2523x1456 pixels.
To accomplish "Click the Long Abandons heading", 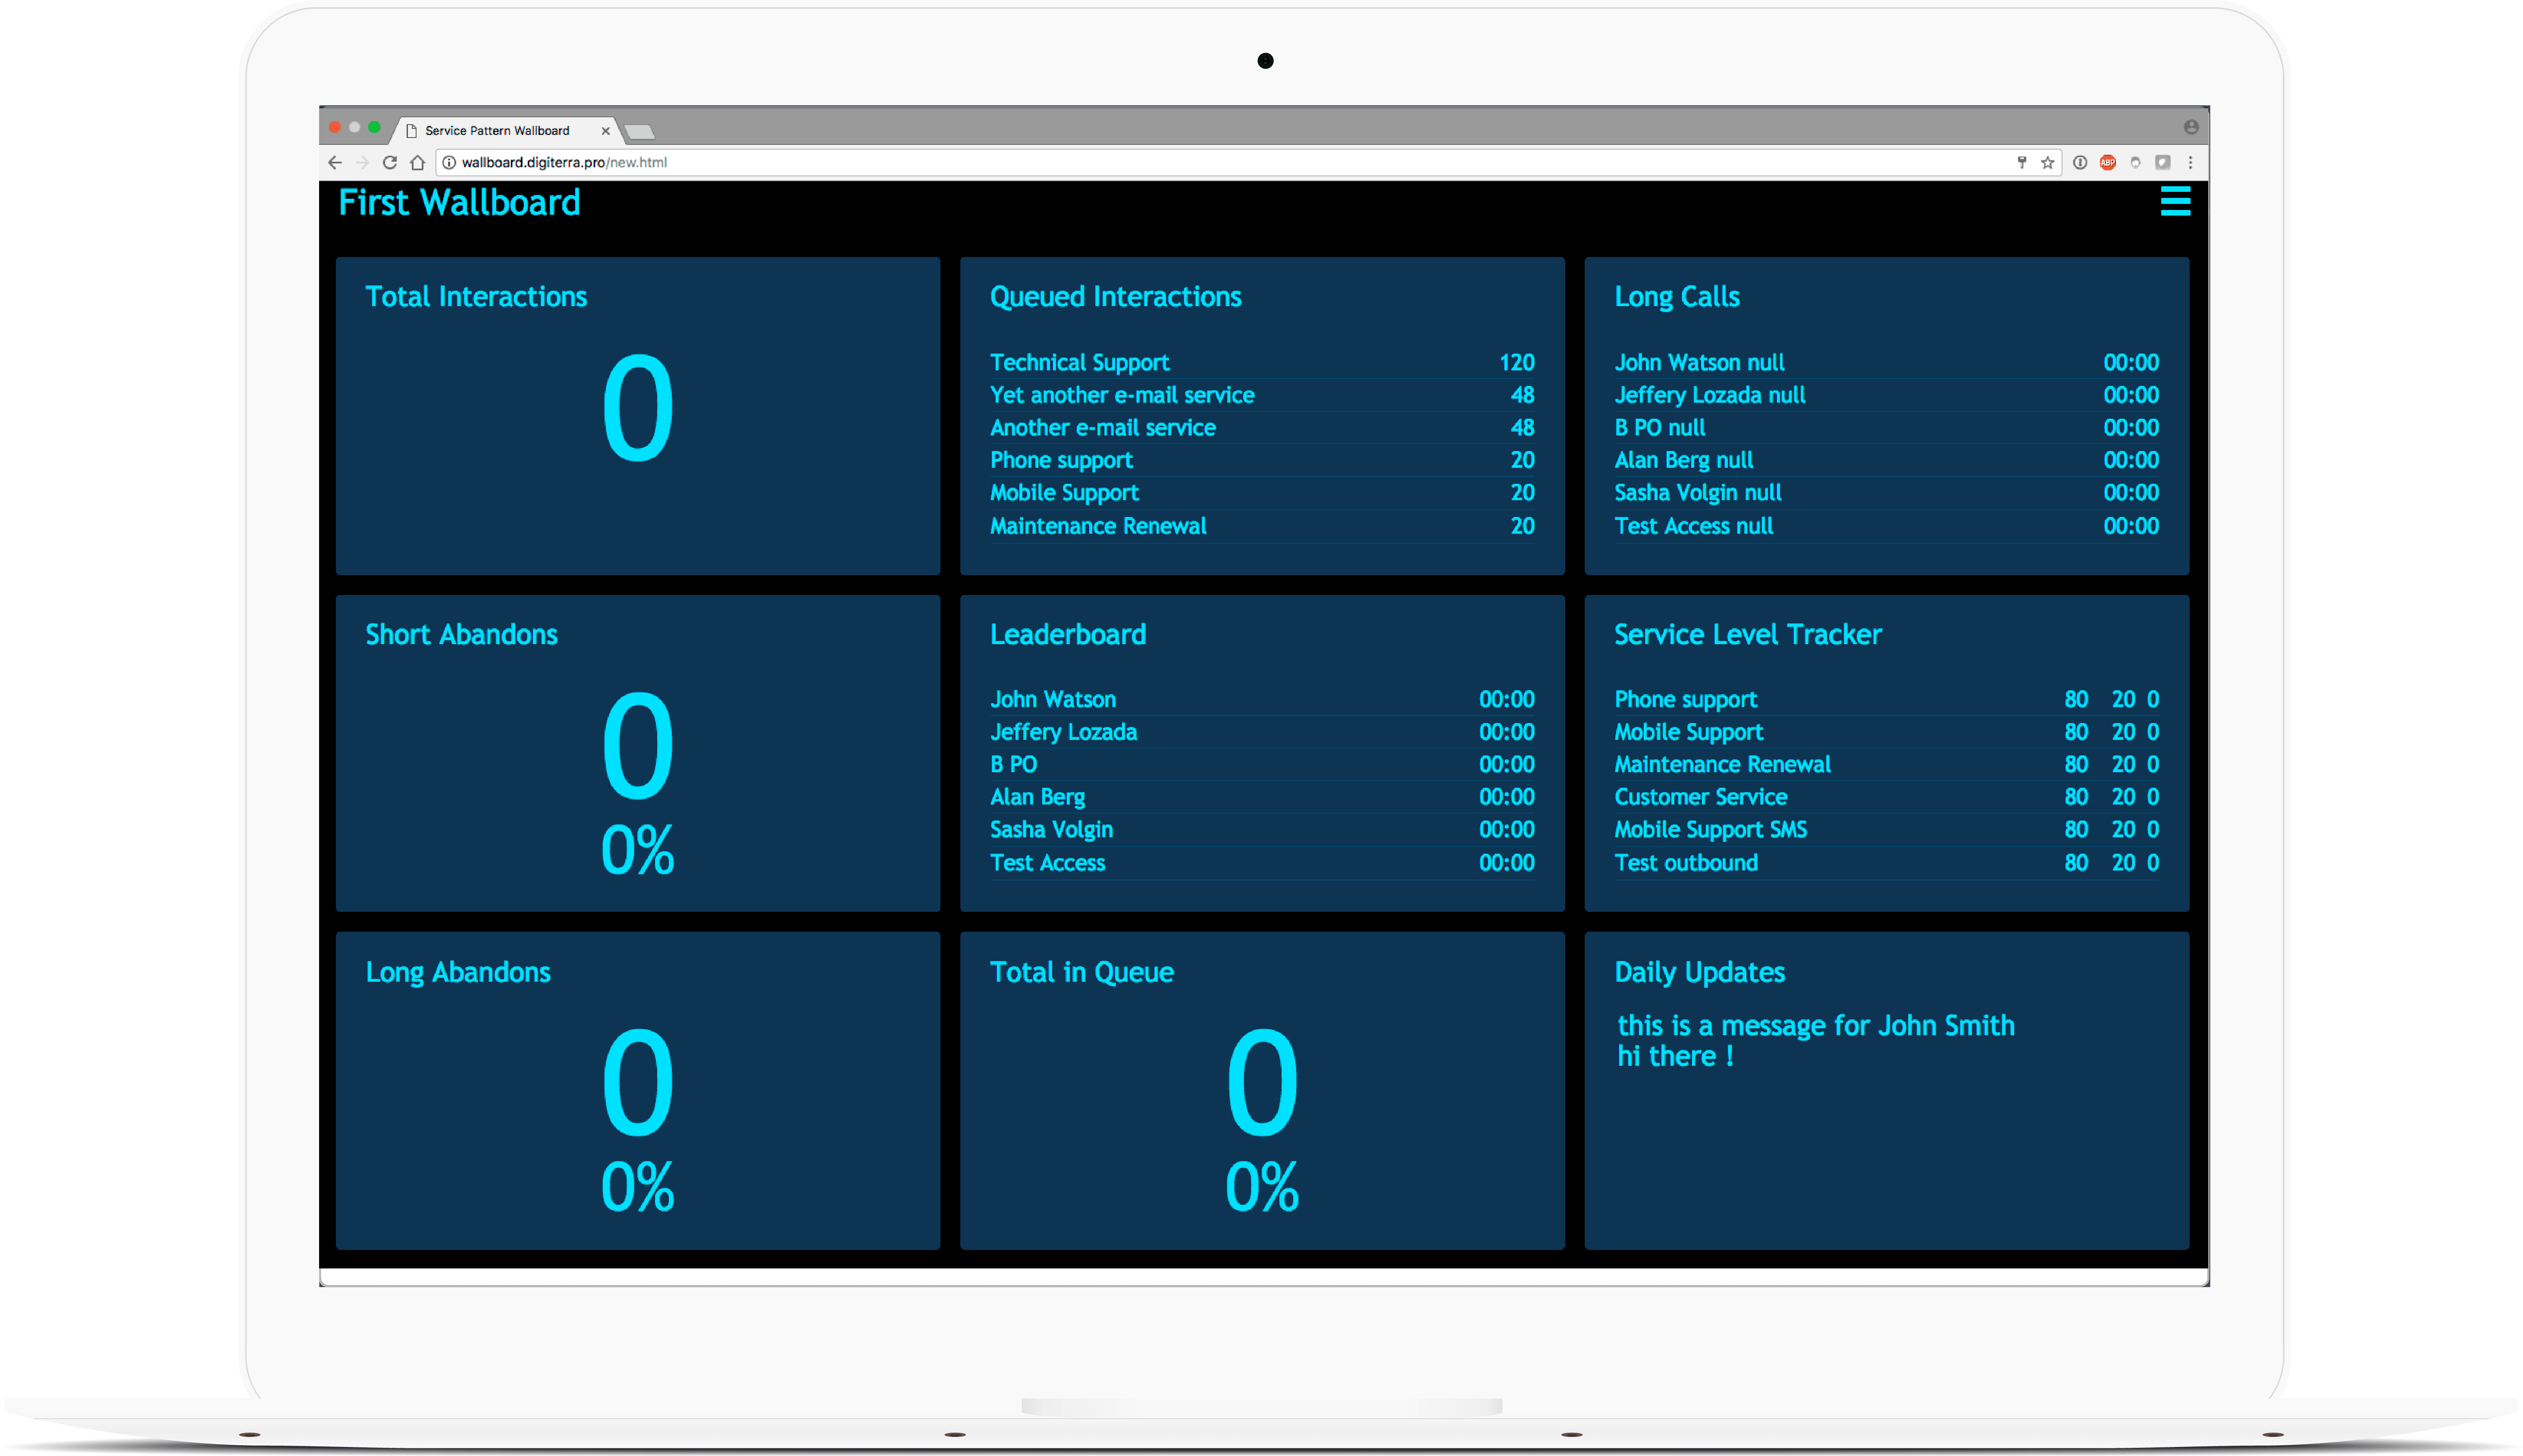I will pos(458,973).
